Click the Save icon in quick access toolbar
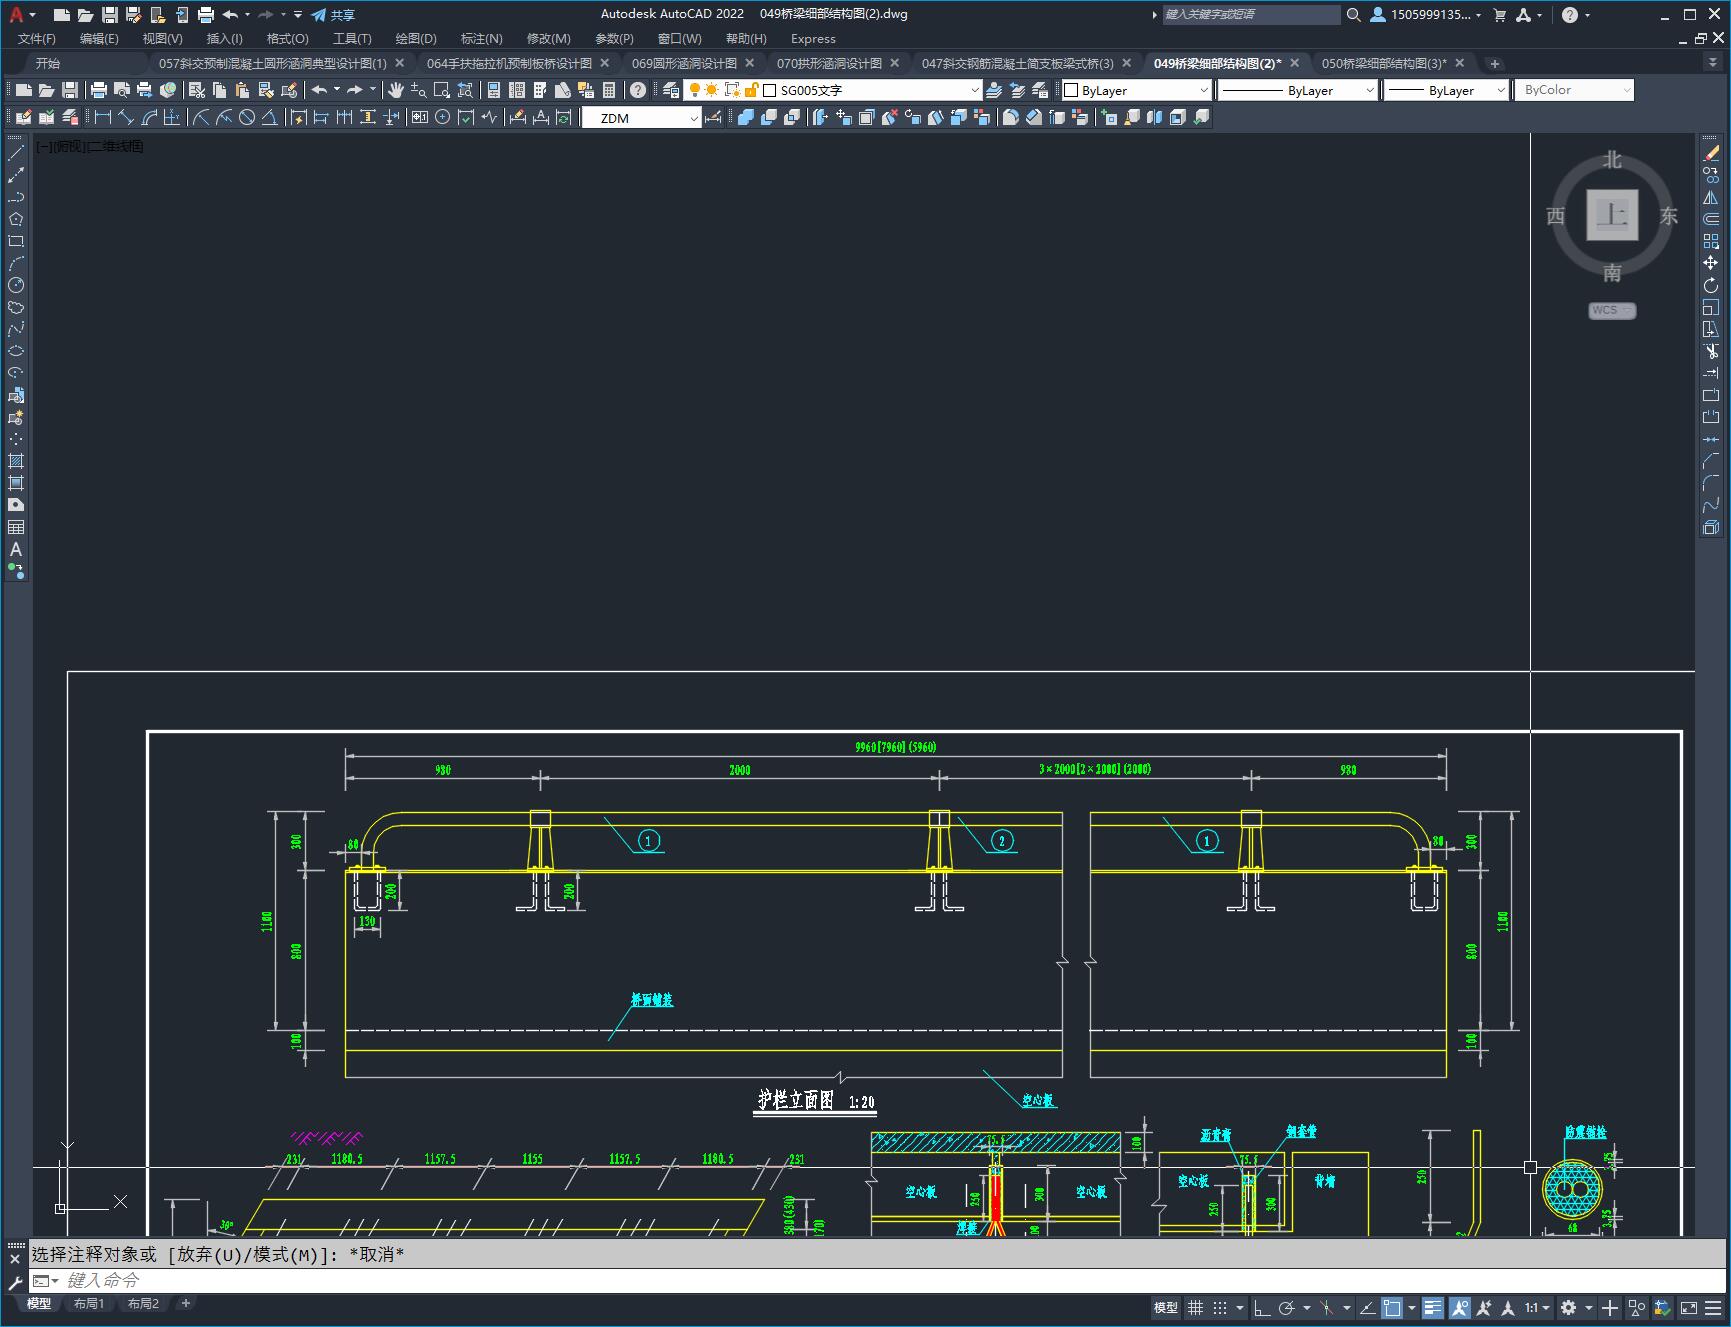 point(110,15)
